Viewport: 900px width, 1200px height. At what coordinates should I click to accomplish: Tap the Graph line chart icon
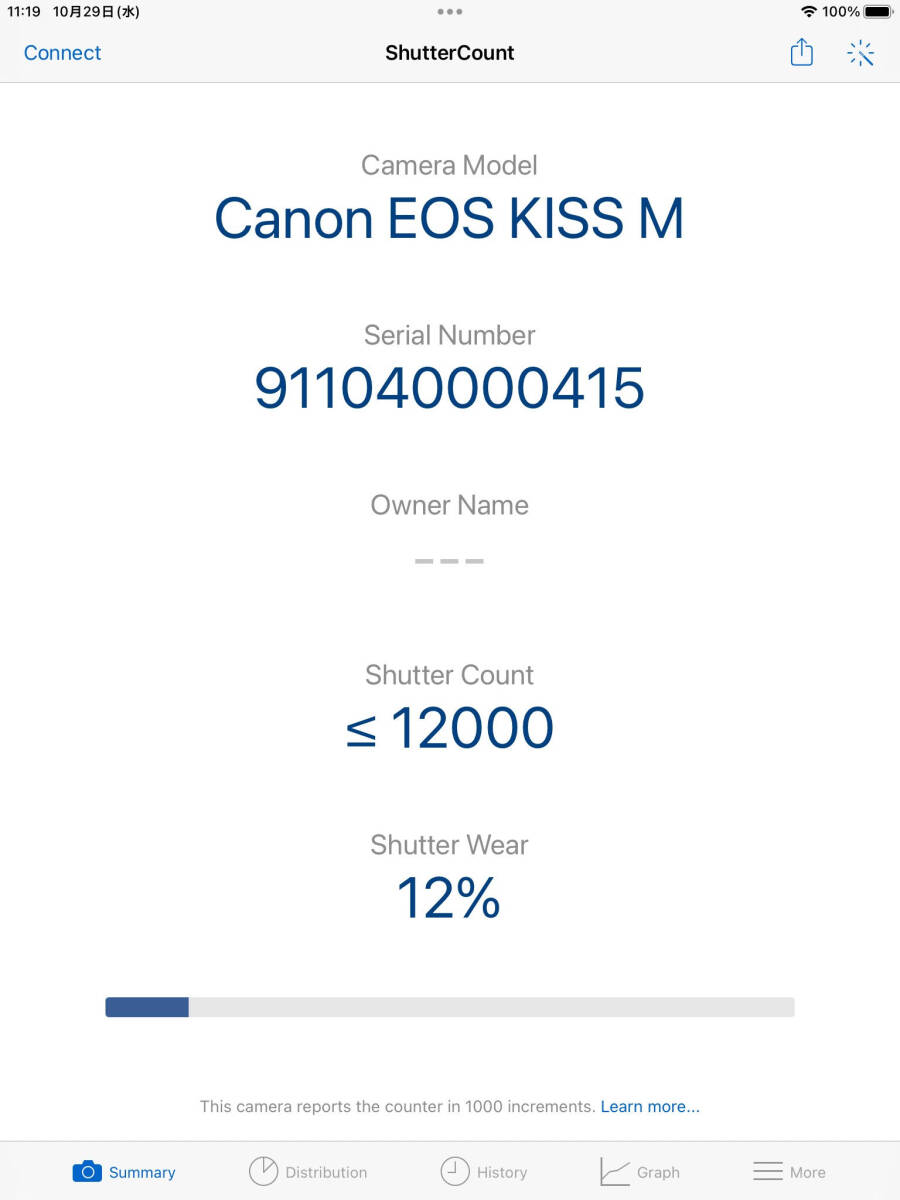614,1171
